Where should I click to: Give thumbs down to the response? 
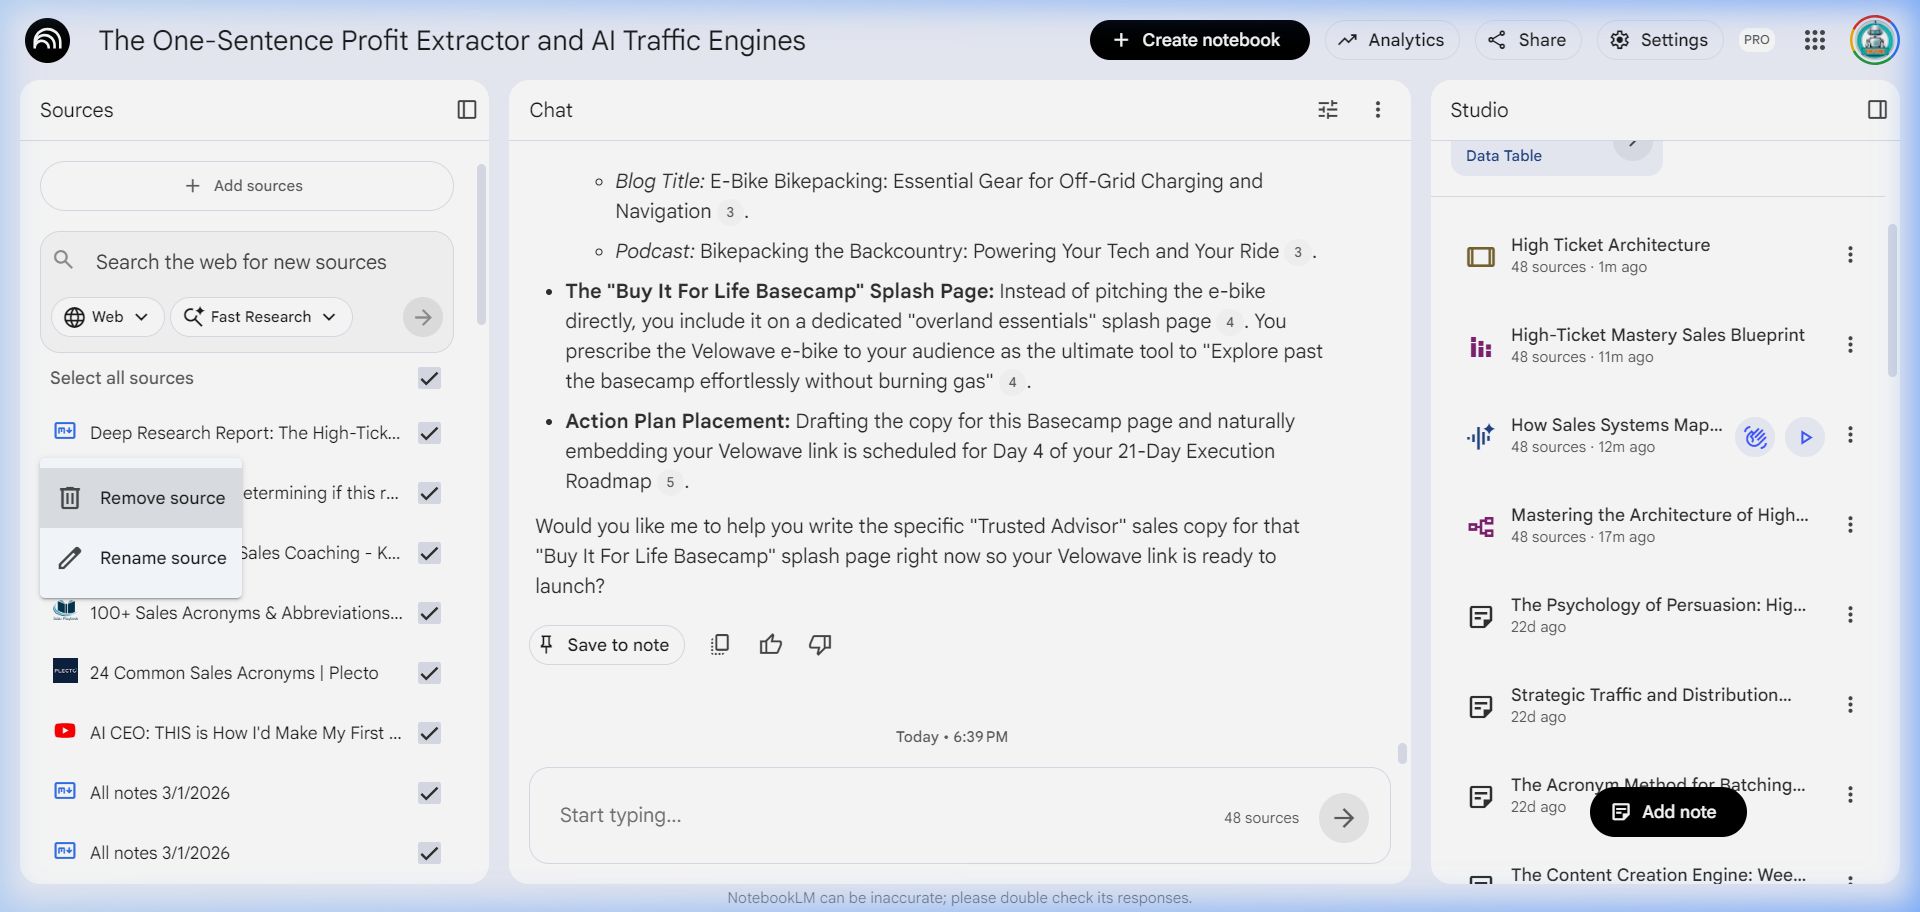(x=820, y=645)
